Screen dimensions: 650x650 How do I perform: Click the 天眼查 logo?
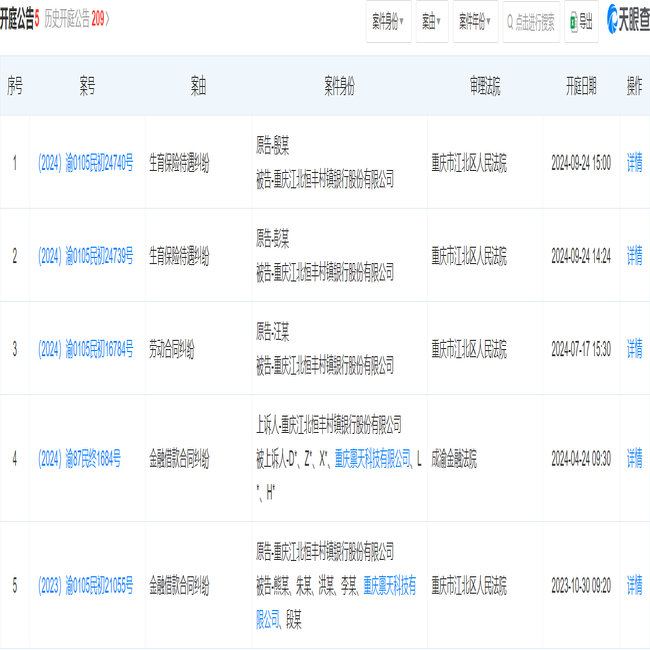[628, 19]
